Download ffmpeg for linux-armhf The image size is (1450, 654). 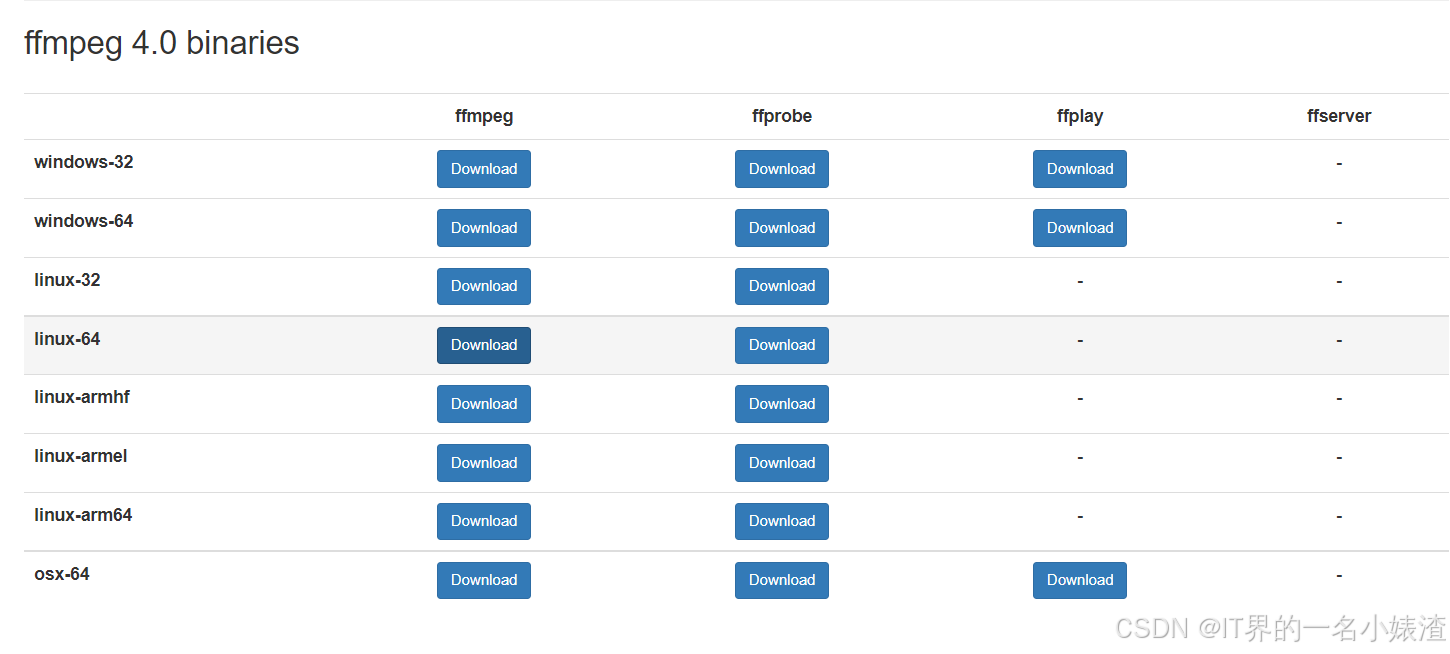[484, 404]
